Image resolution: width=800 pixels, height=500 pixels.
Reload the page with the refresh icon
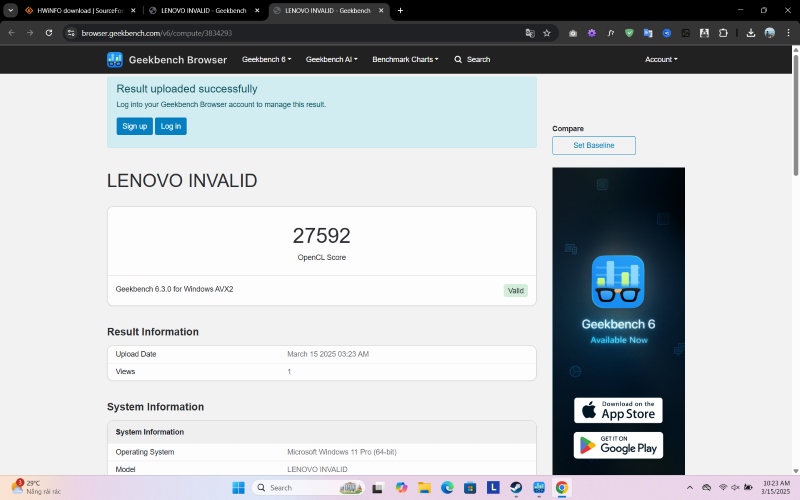(49, 33)
